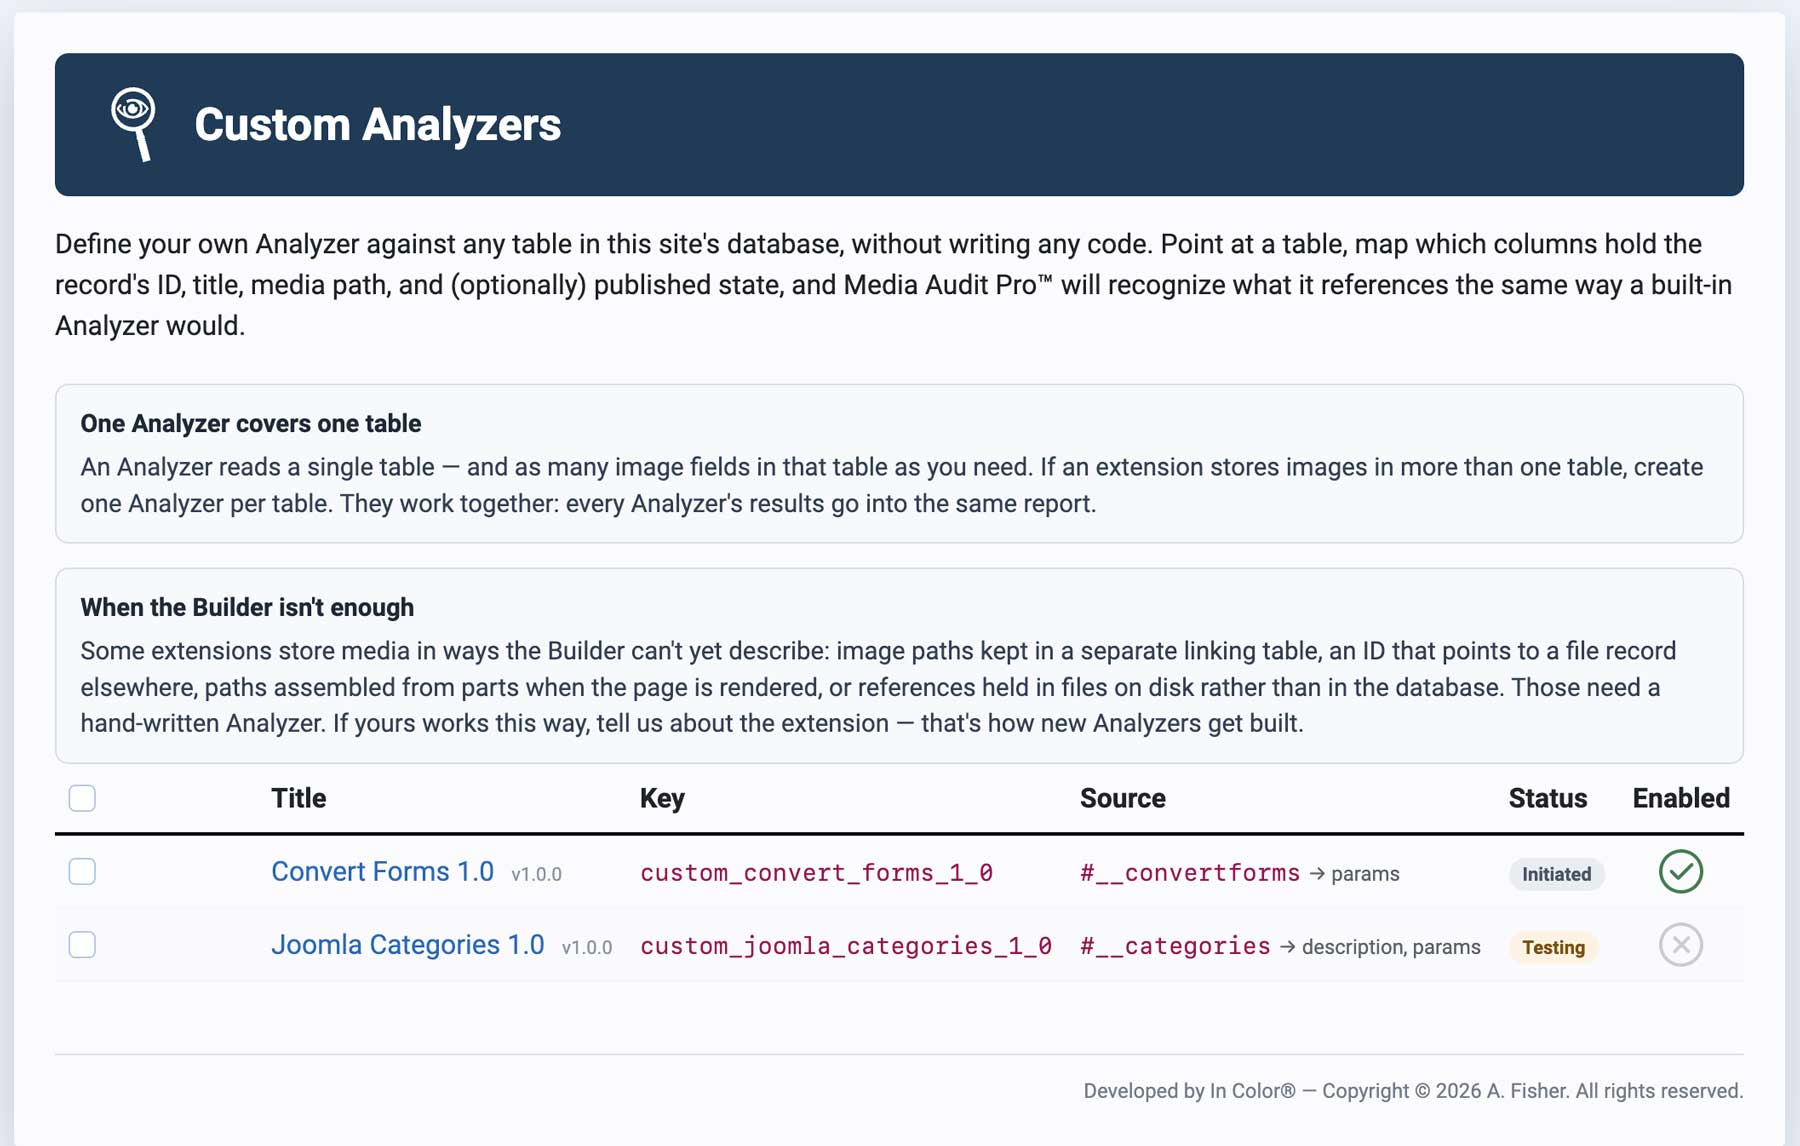Click the 'description, params' field list

click(x=1391, y=947)
